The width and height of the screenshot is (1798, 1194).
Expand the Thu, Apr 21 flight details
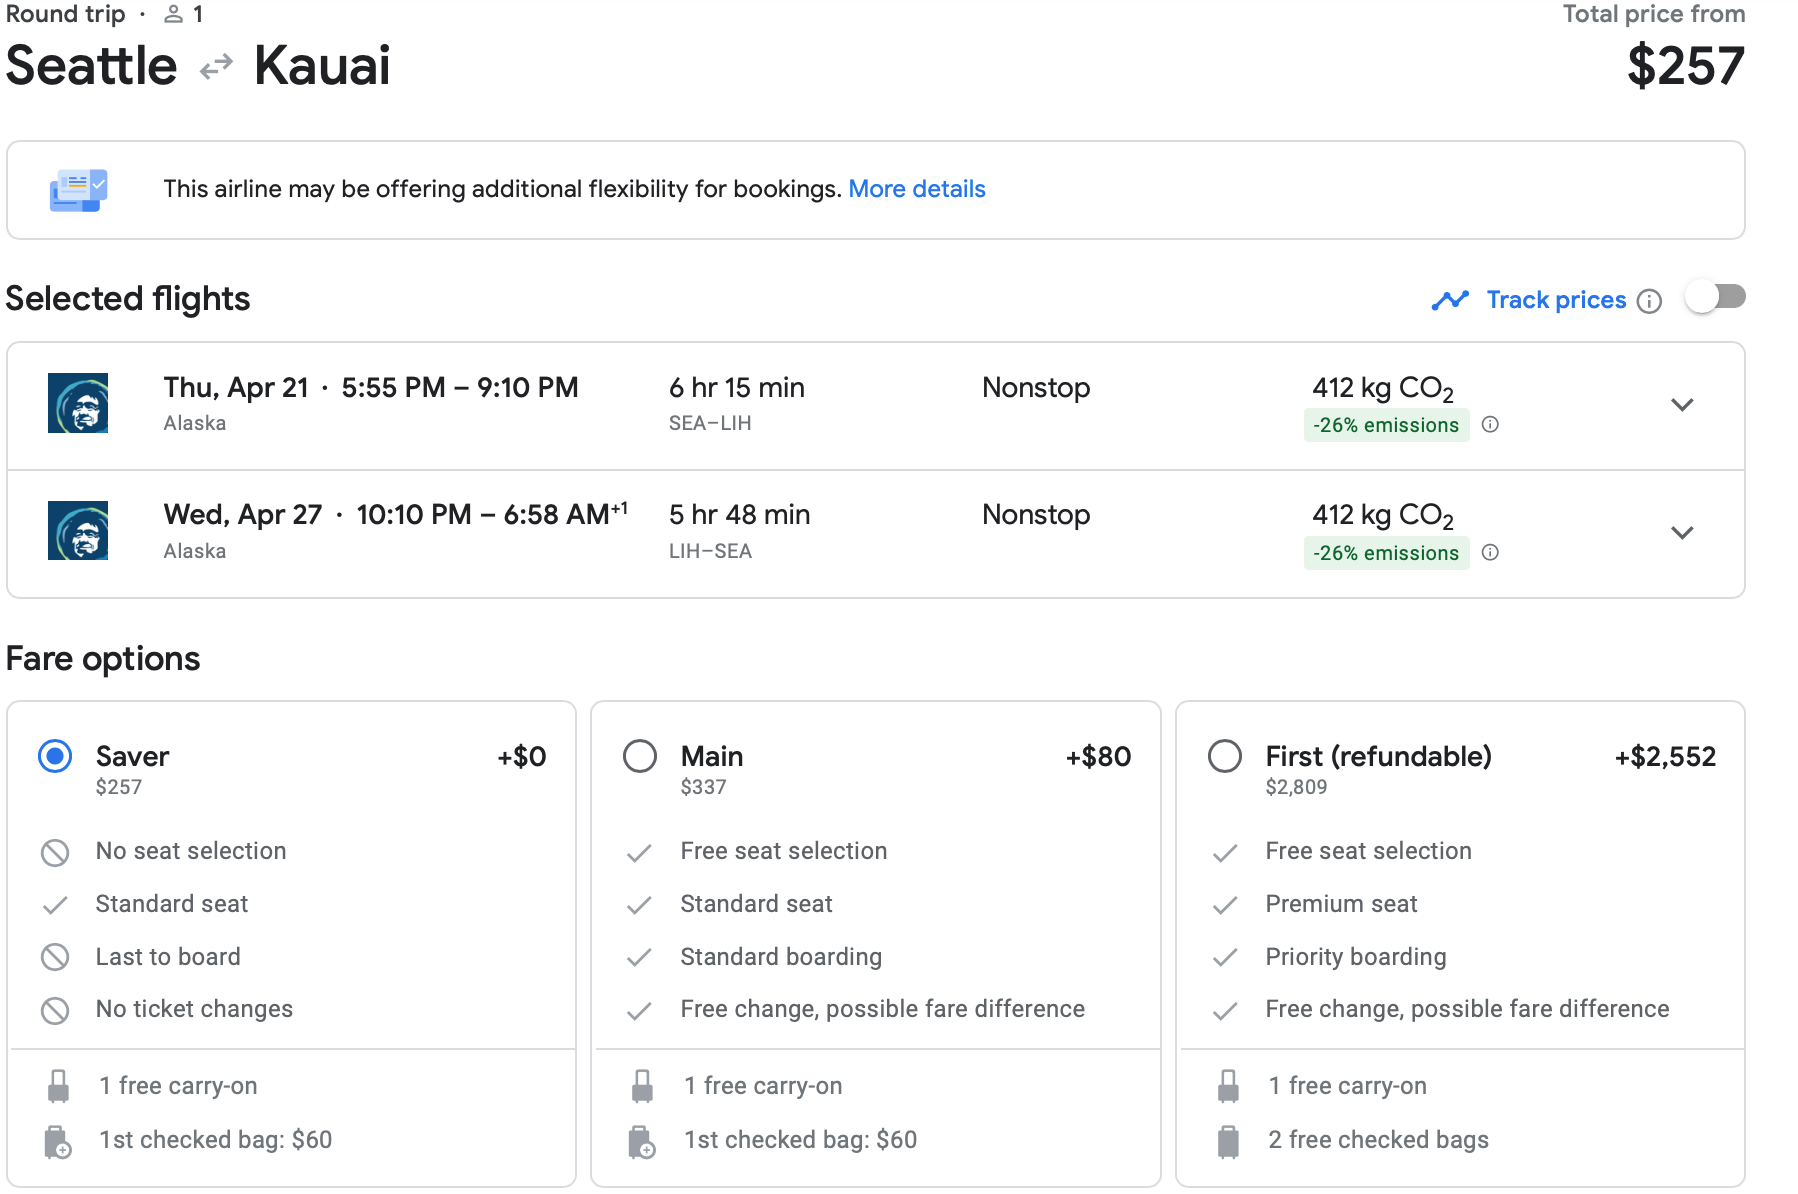coord(1682,405)
